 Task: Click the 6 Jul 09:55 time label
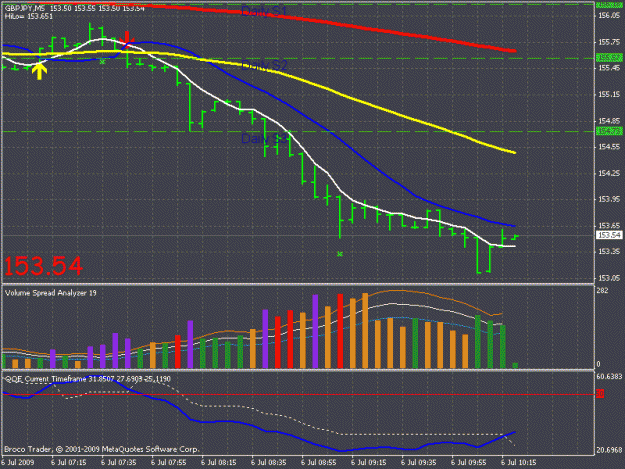pyautogui.click(x=469, y=463)
